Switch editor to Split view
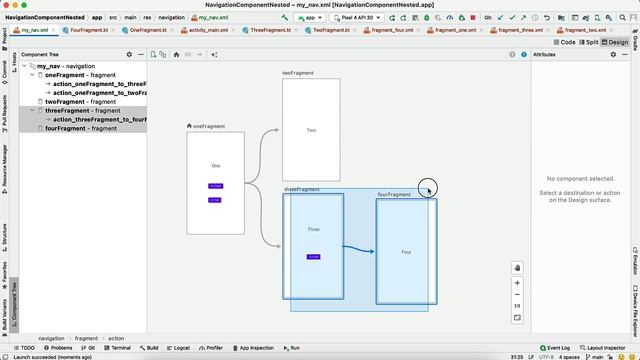 (589, 42)
